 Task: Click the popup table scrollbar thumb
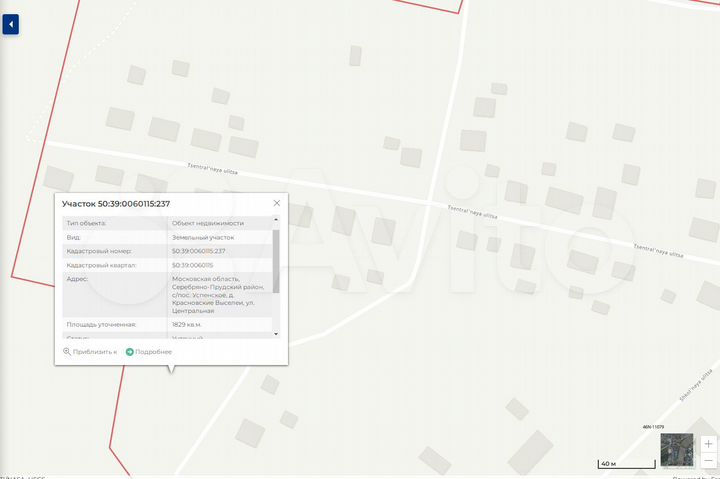[x=276, y=260]
